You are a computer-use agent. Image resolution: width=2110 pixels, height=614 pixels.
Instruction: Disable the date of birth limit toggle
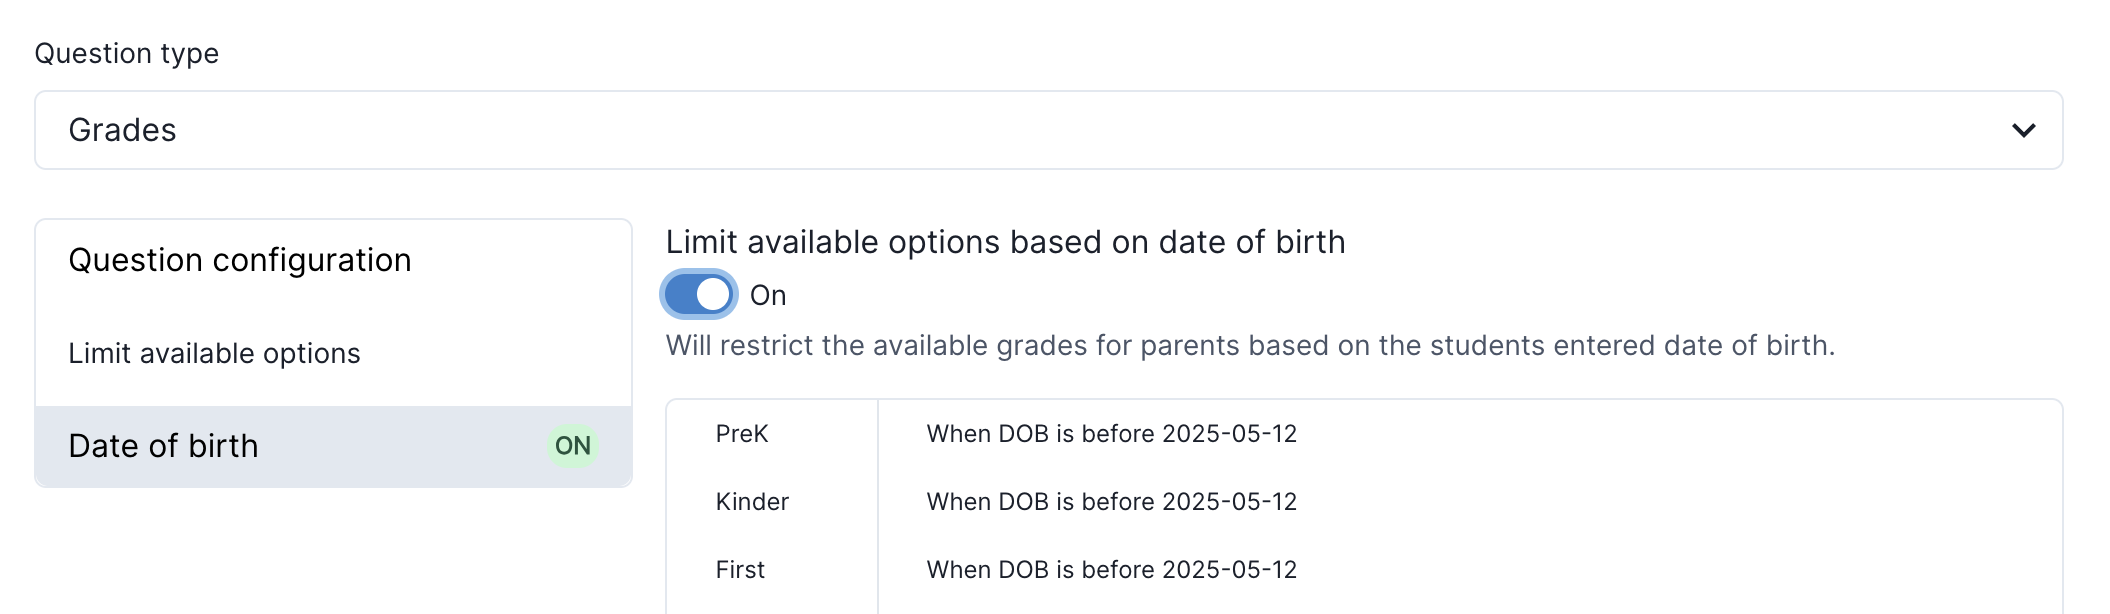coord(698,294)
